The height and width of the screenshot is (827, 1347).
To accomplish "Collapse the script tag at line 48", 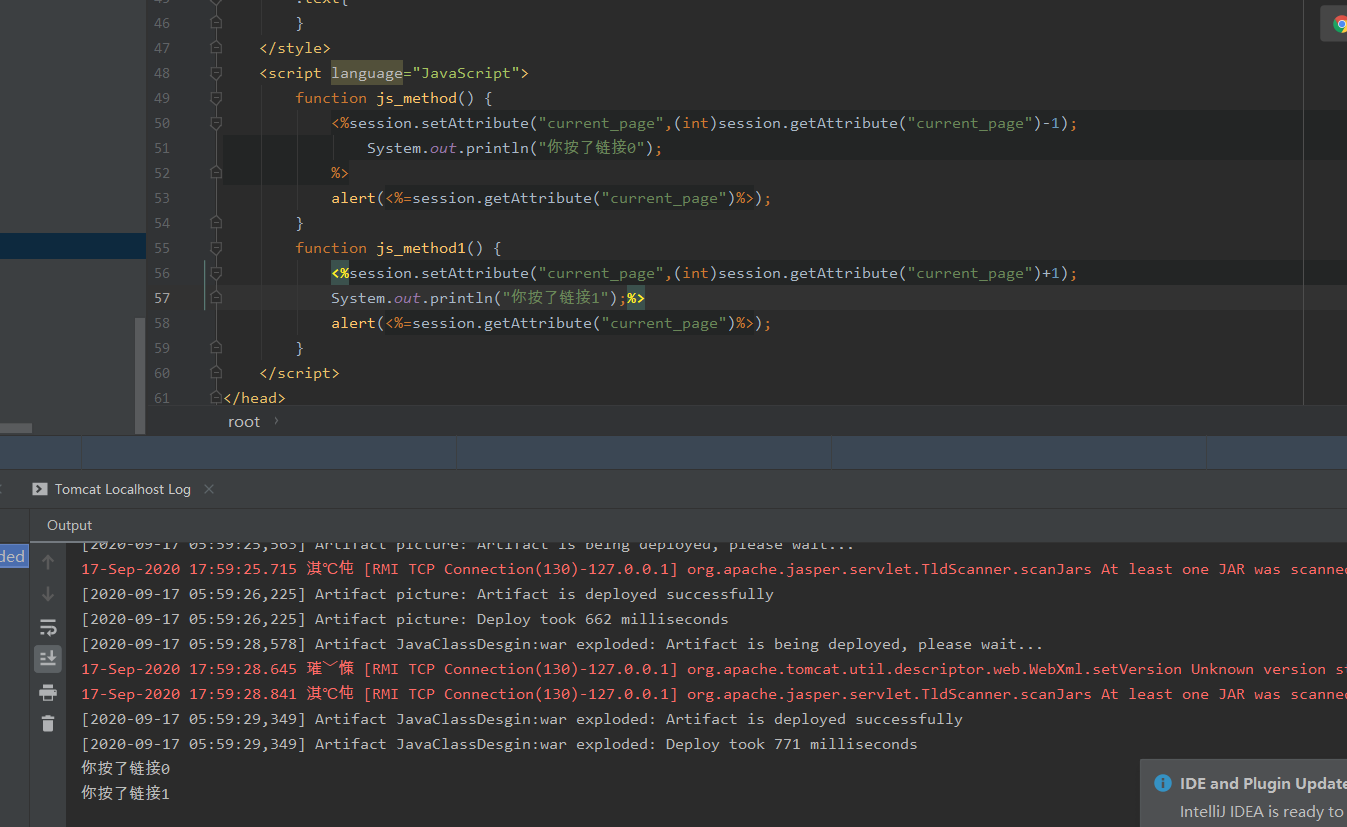I will tap(216, 73).
